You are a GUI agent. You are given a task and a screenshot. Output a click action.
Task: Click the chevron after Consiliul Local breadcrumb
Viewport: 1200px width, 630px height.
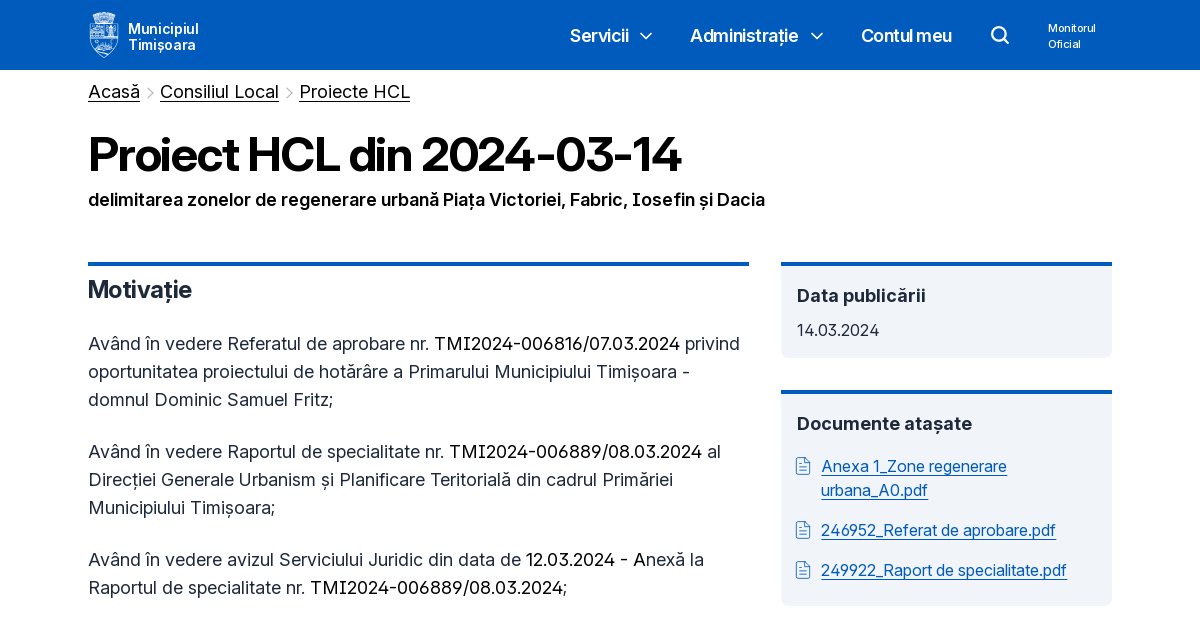(289, 91)
